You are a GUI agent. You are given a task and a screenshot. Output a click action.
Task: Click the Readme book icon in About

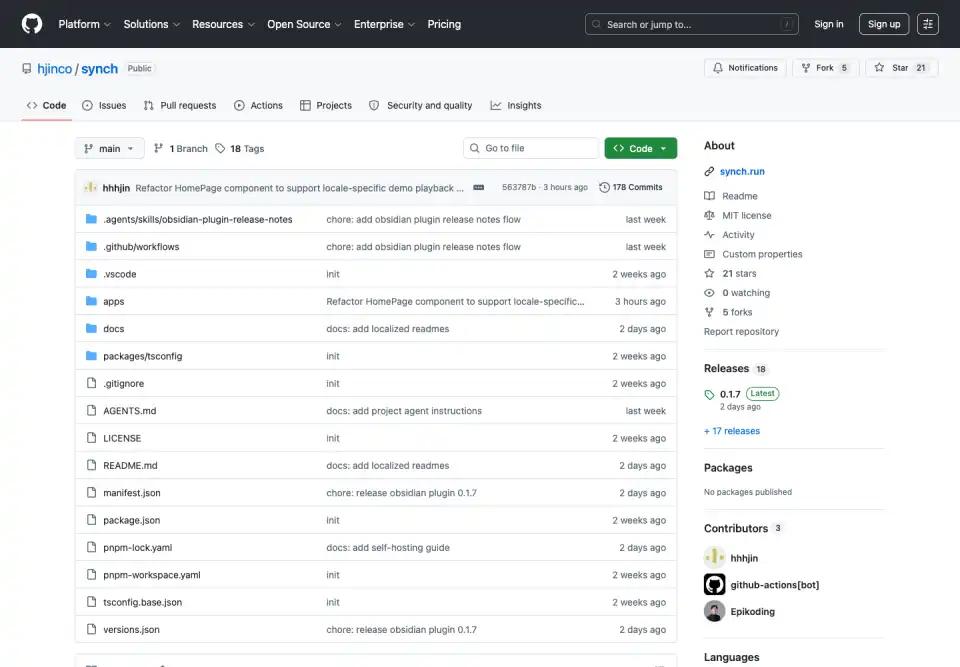pos(709,196)
